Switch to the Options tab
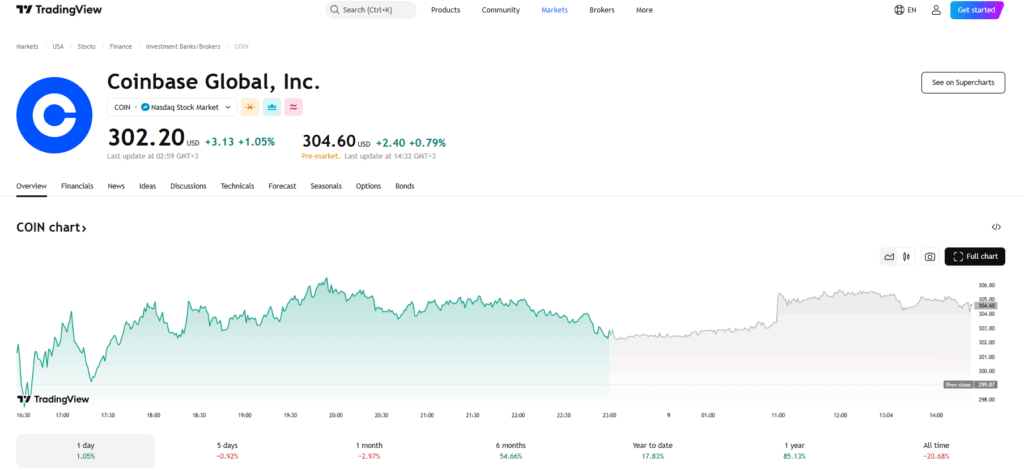1024x470 pixels. tap(368, 186)
